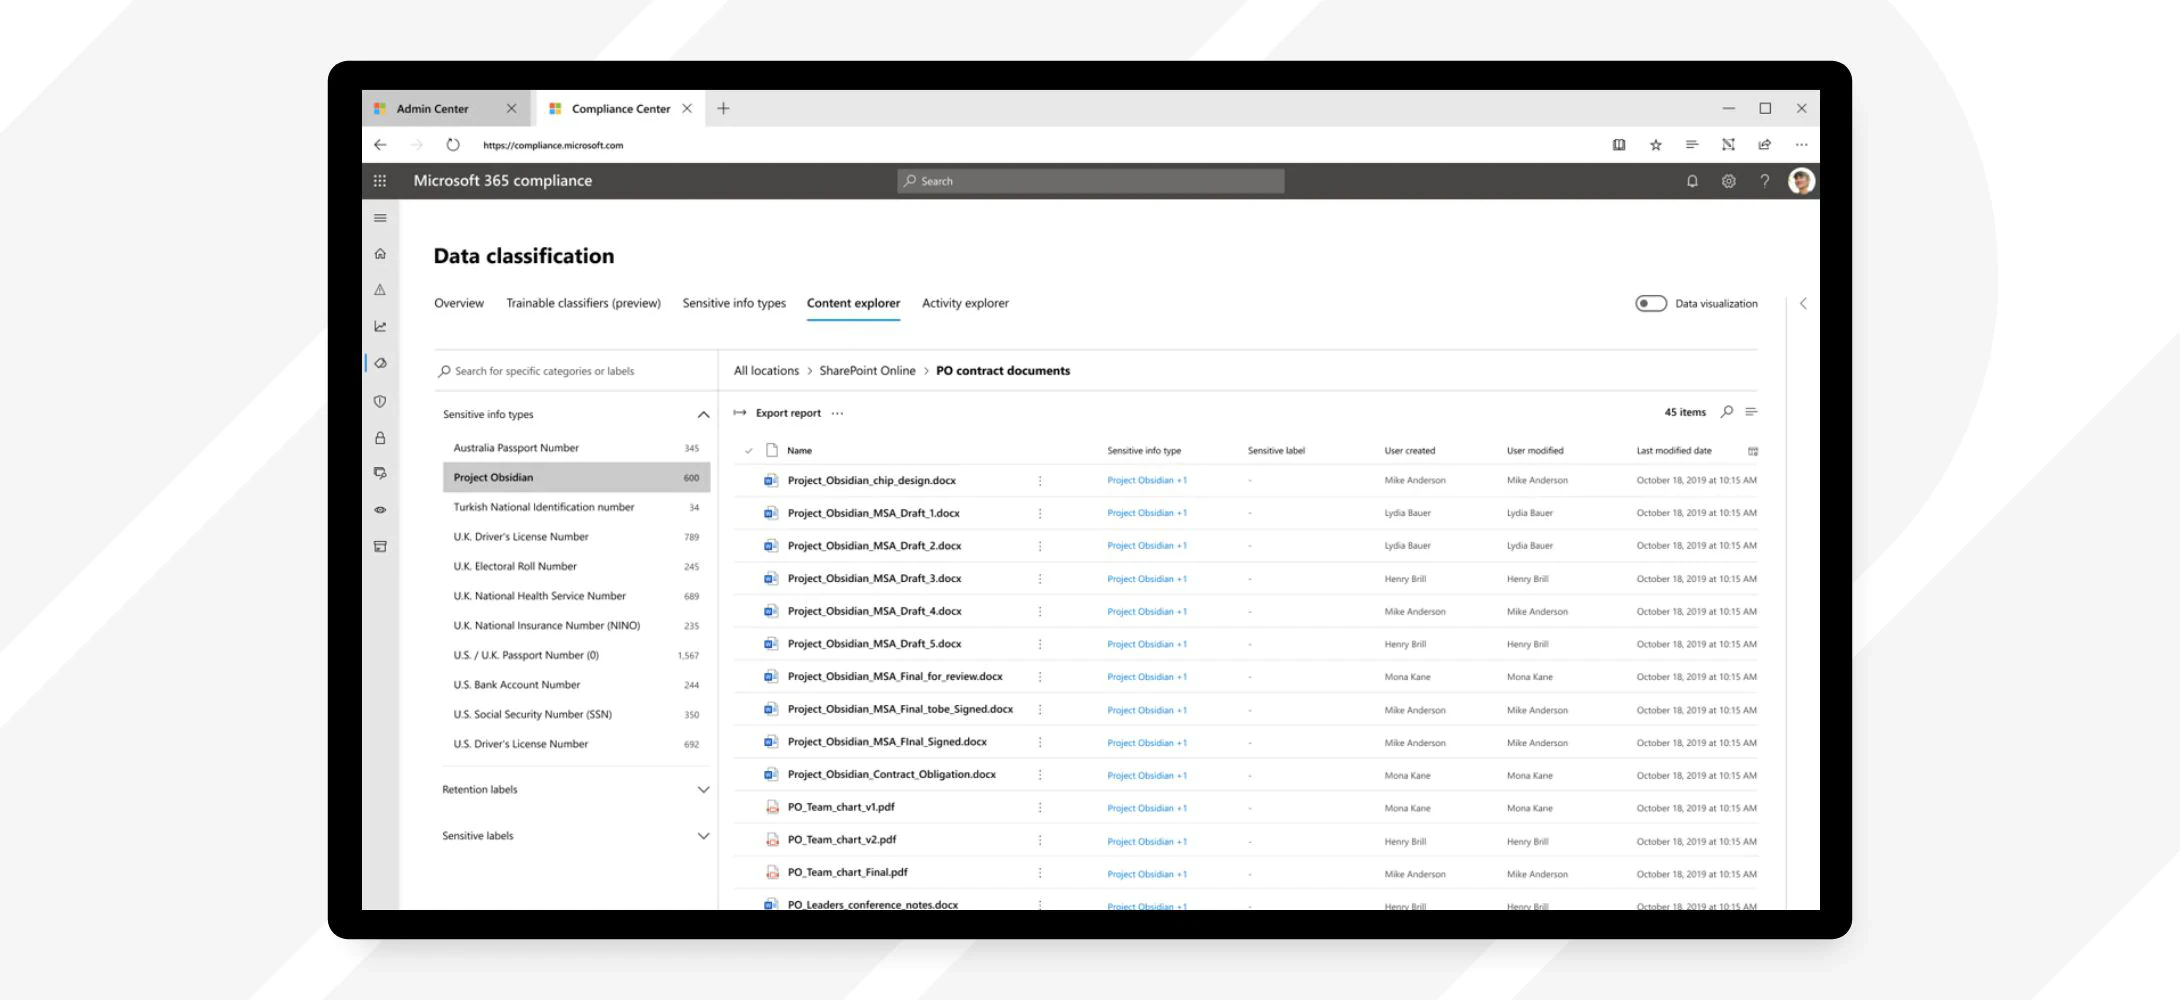Select the Home icon in the left sidebar
Image resolution: width=2180 pixels, height=1000 pixels.
click(380, 253)
